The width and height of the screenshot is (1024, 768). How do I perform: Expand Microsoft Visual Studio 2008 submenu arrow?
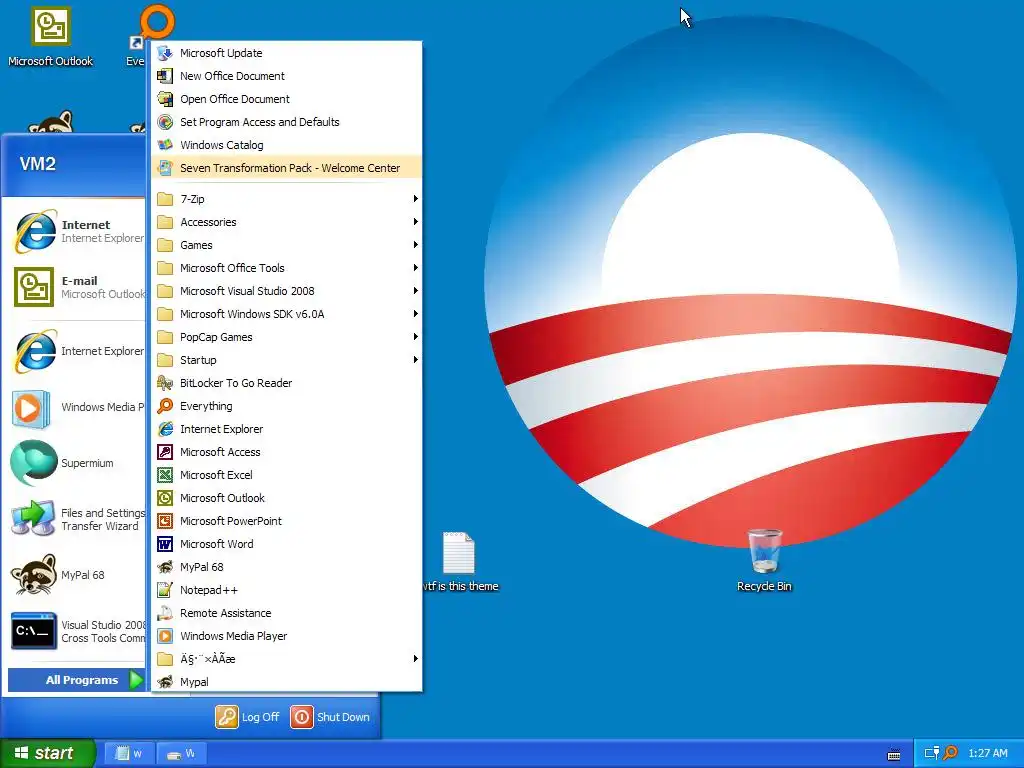415,291
